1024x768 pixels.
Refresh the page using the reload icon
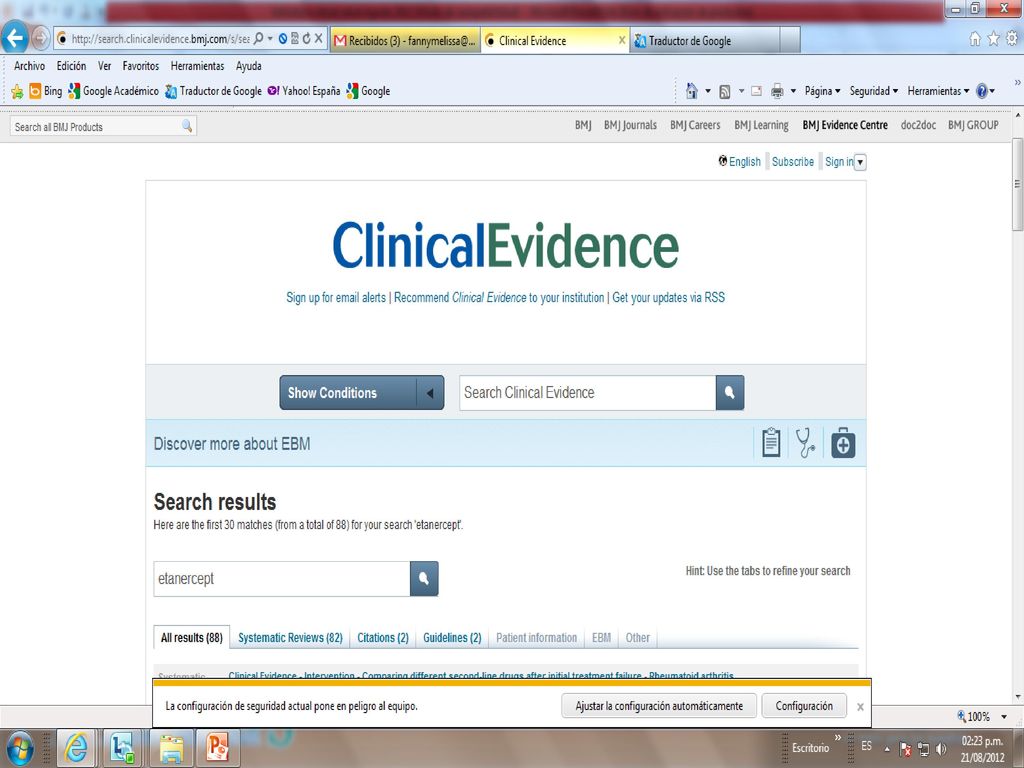coord(306,39)
